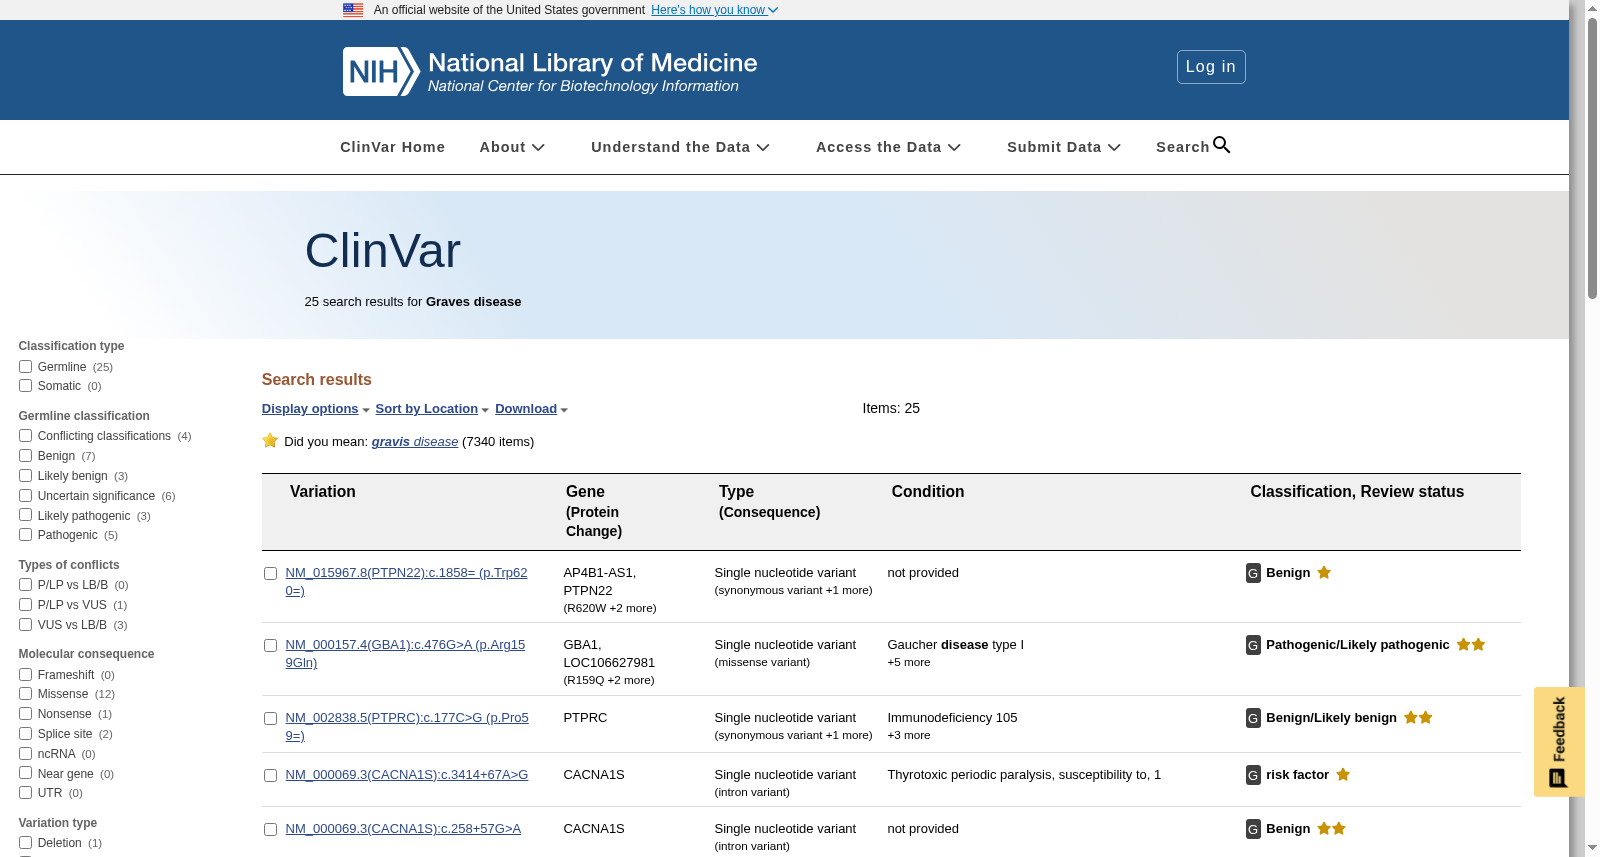The width and height of the screenshot is (1600, 857).
Task: Open the Sort by Location dropdown
Action: click(432, 409)
